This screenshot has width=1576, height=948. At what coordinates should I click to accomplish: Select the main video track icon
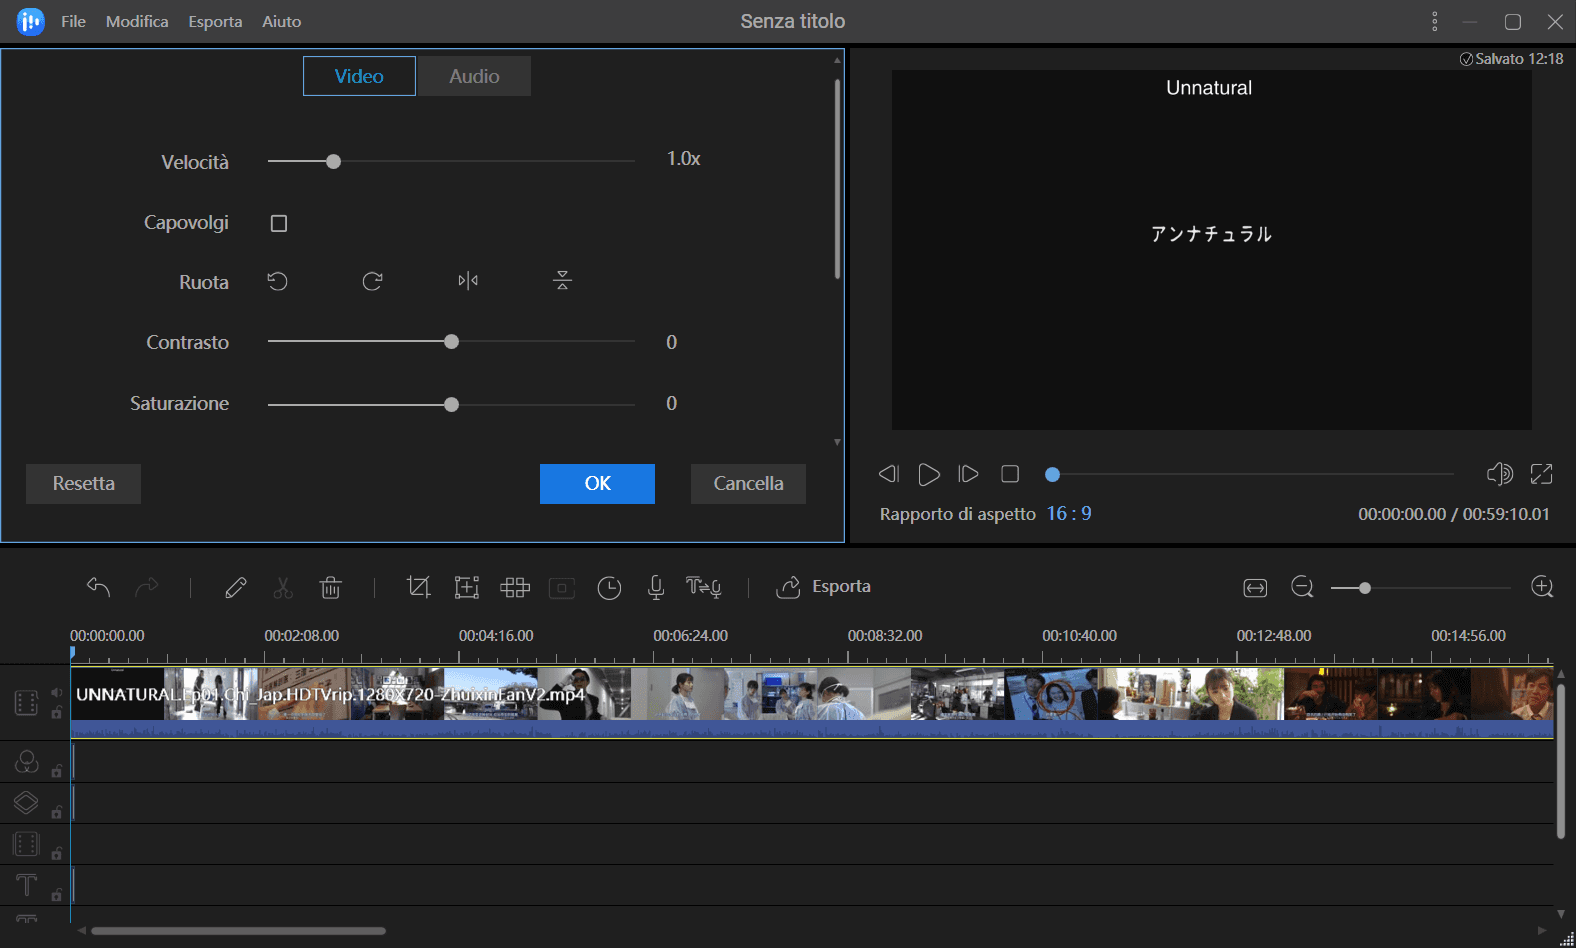point(26,703)
